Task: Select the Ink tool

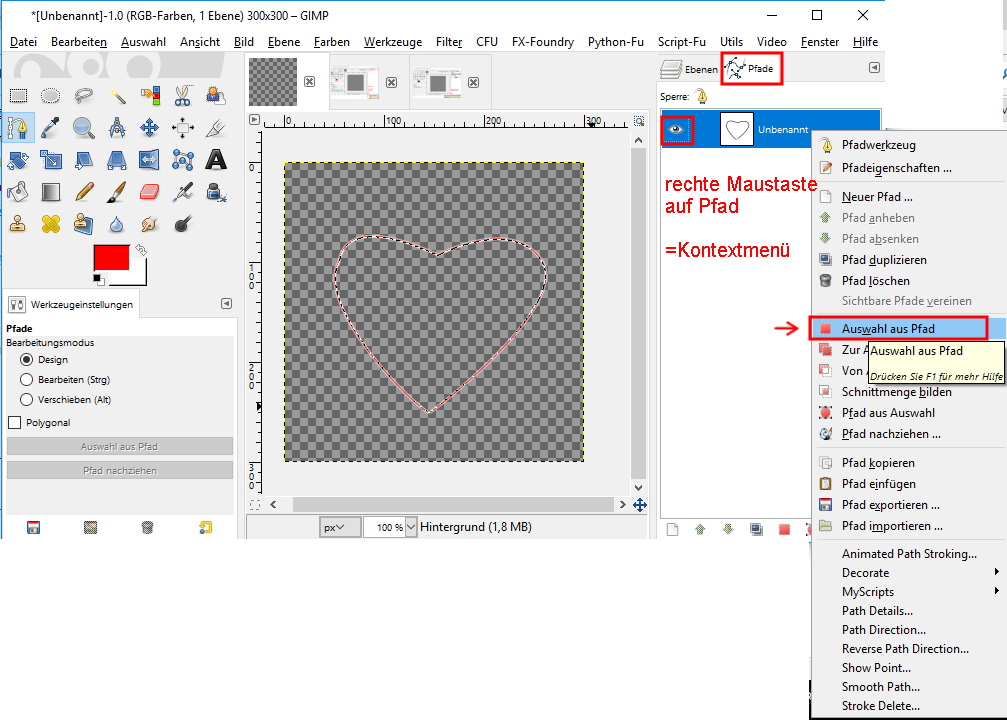Action: [216, 192]
